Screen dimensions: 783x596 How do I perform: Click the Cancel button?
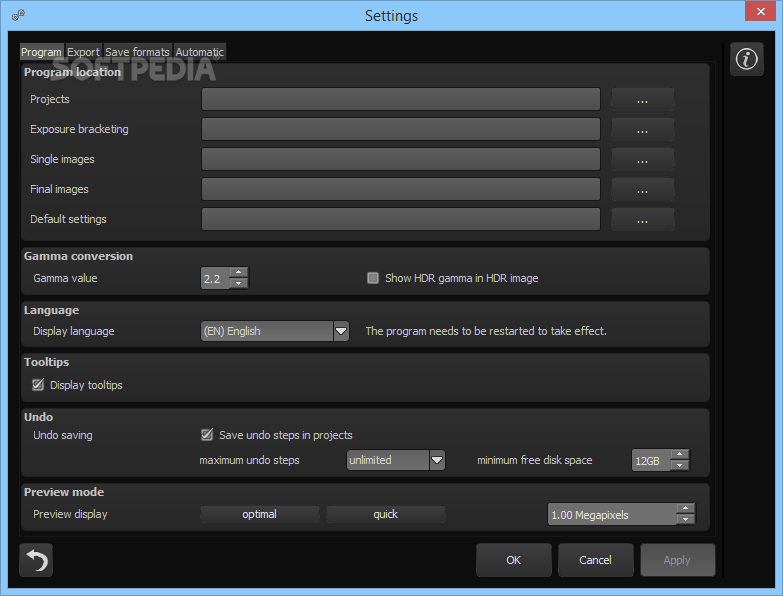click(x=595, y=560)
